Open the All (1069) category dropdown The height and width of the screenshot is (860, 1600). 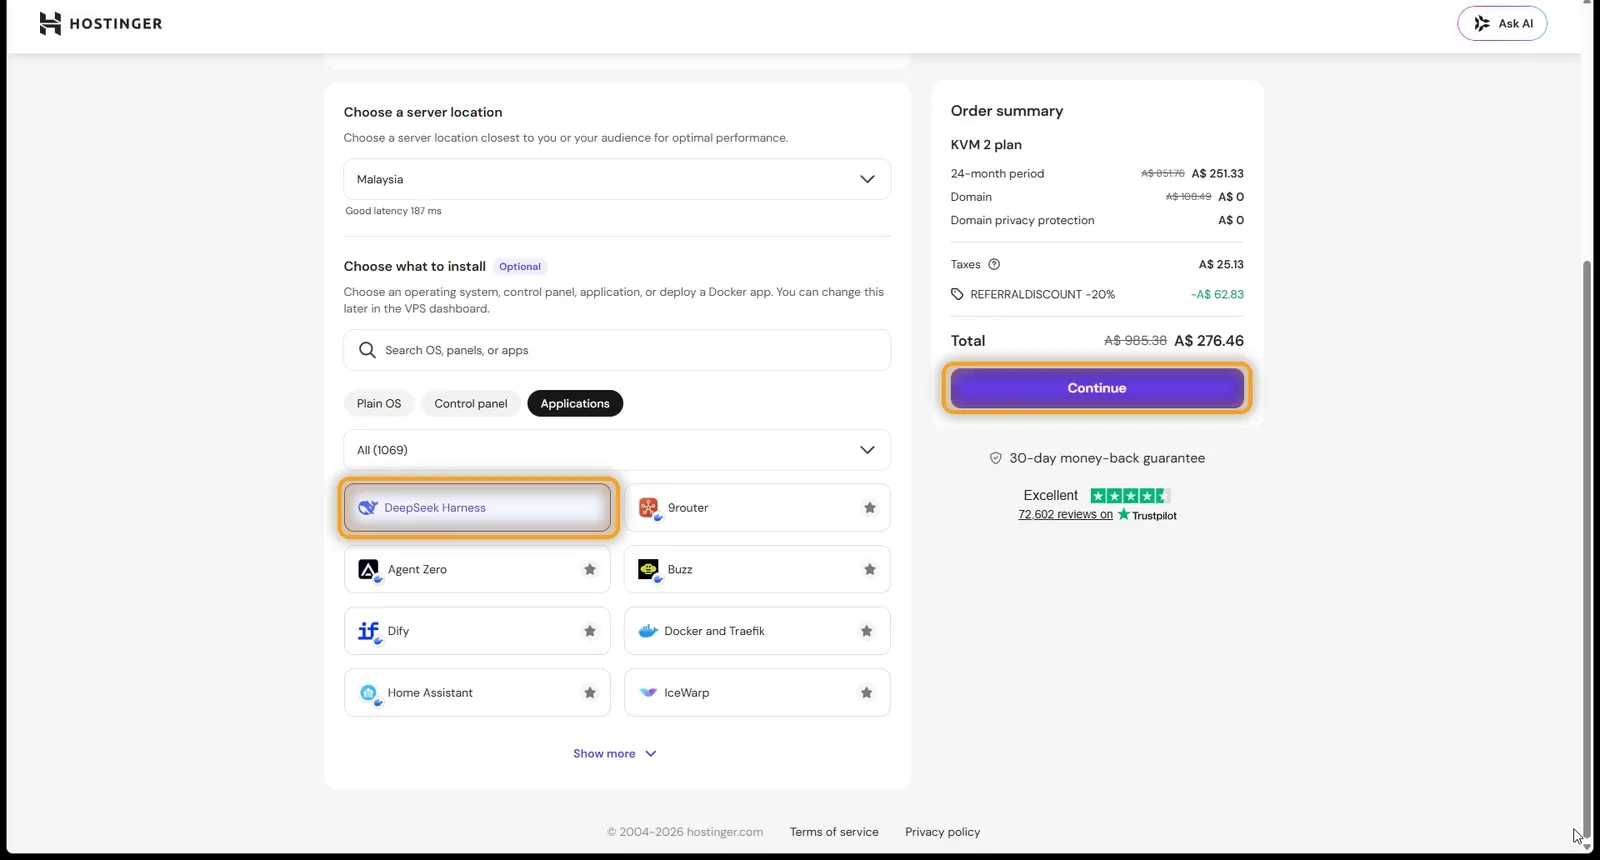tap(617, 450)
